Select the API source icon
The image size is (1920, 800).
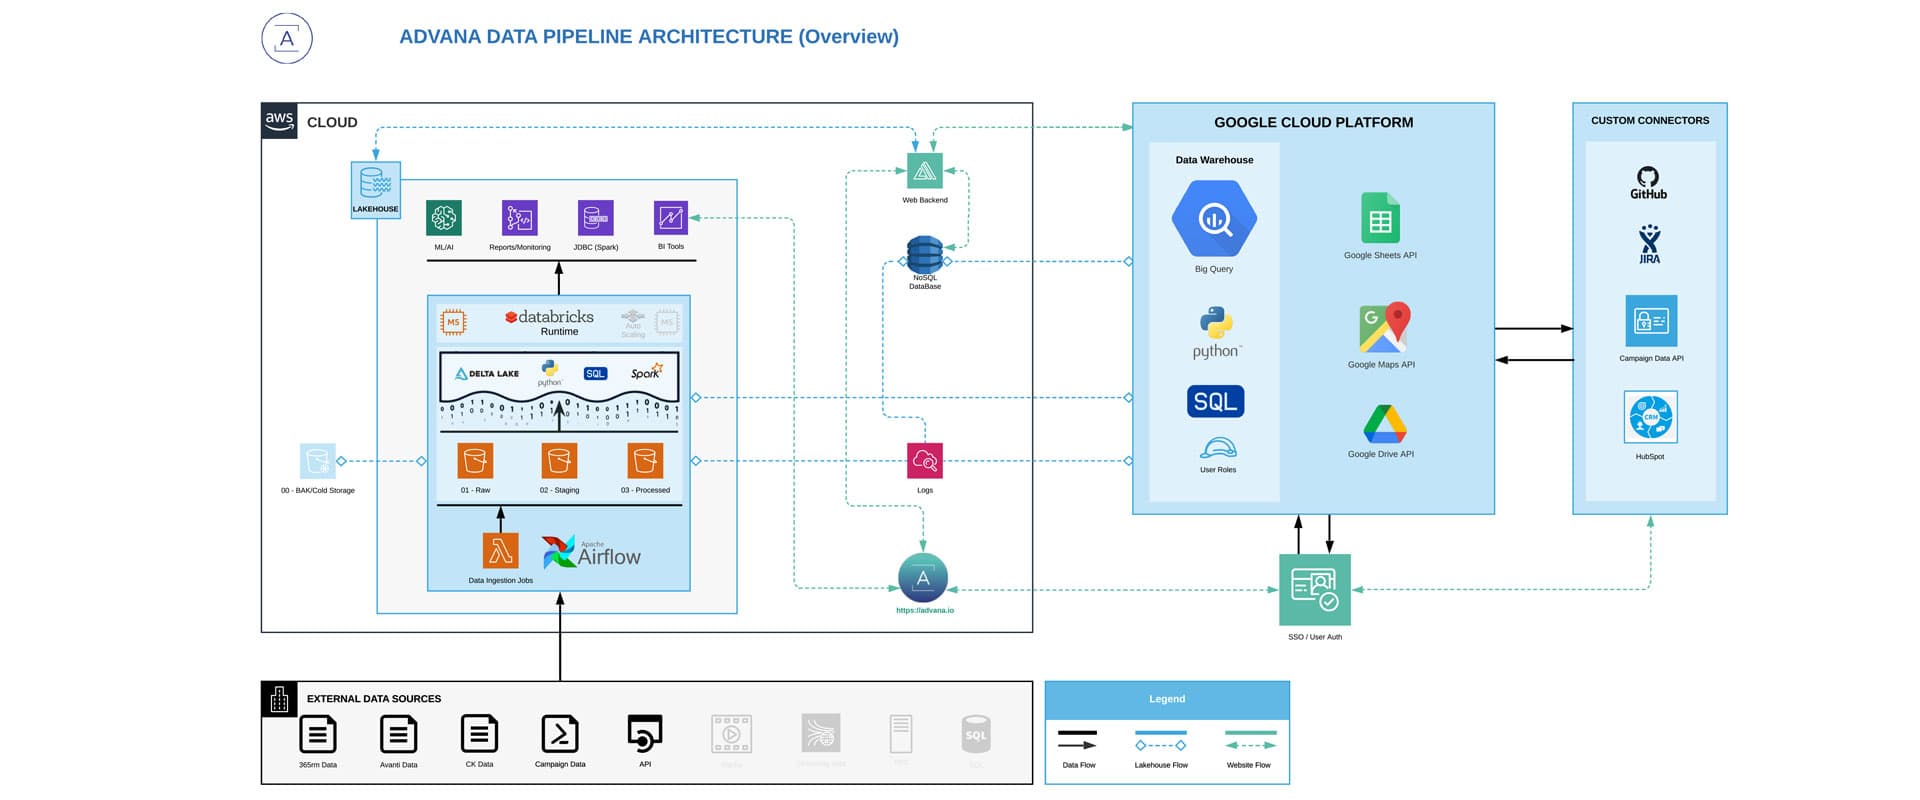pos(645,734)
